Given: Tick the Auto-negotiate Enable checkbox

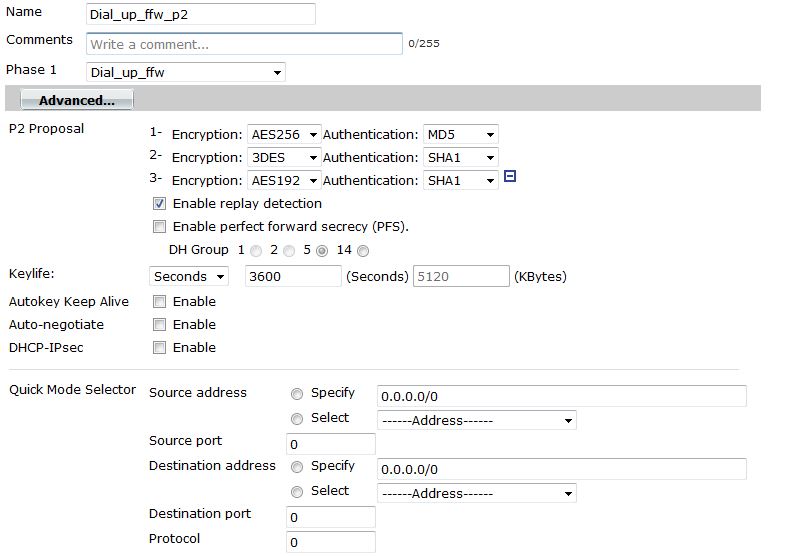Looking at the screenshot, I should (x=159, y=325).
